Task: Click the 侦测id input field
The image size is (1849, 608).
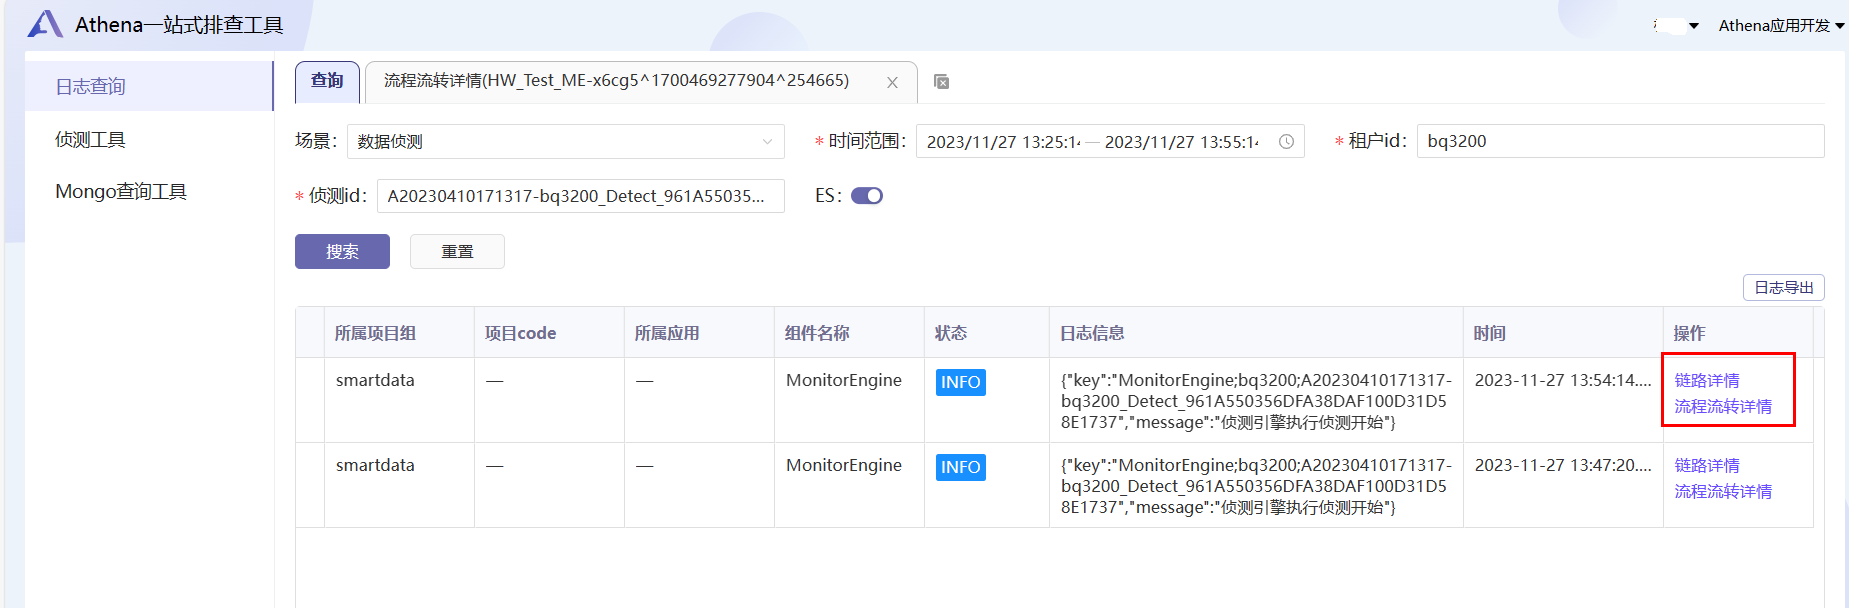Action: [580, 196]
